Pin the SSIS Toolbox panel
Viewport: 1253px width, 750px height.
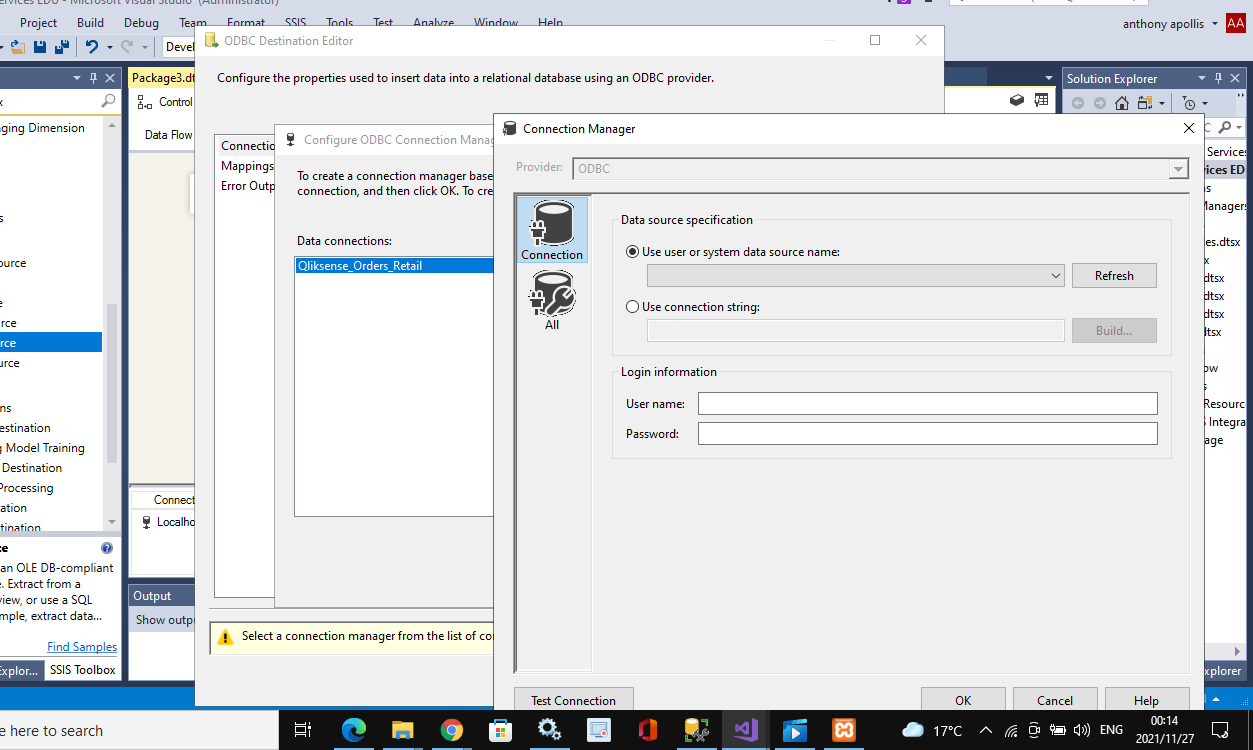coord(94,78)
